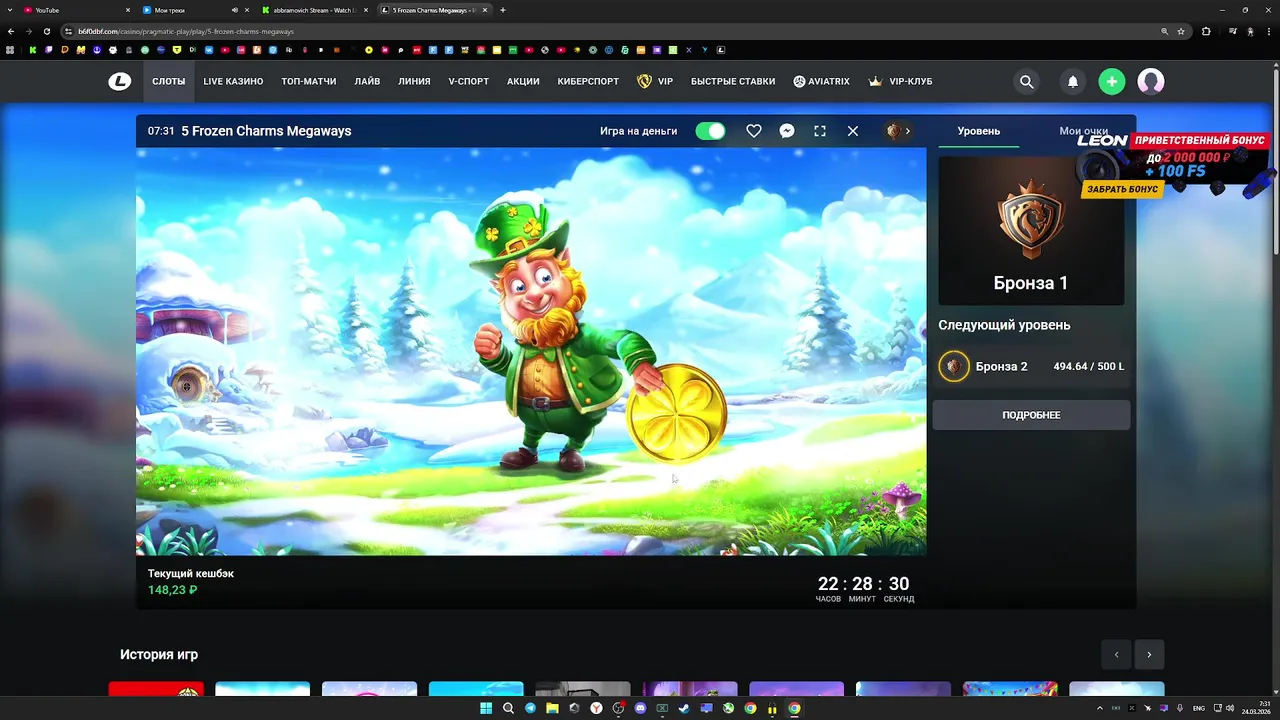Open the volume control in system tray
This screenshot has width=1280, height=720.
[x=1231, y=708]
